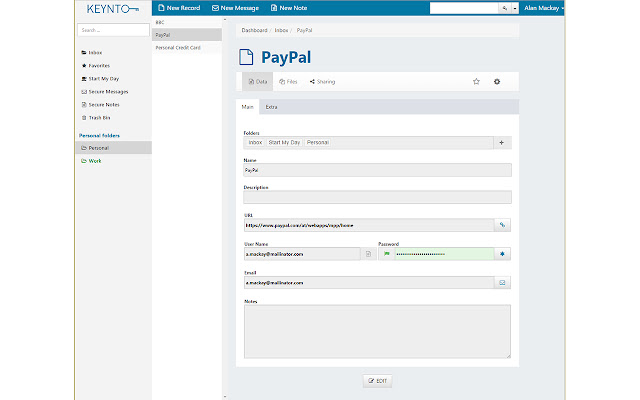Open Trash Bin in sidebar

[x=96, y=118]
